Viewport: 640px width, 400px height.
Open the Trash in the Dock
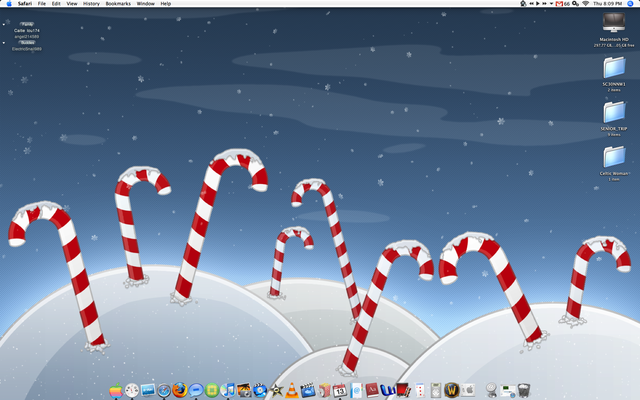click(524, 391)
